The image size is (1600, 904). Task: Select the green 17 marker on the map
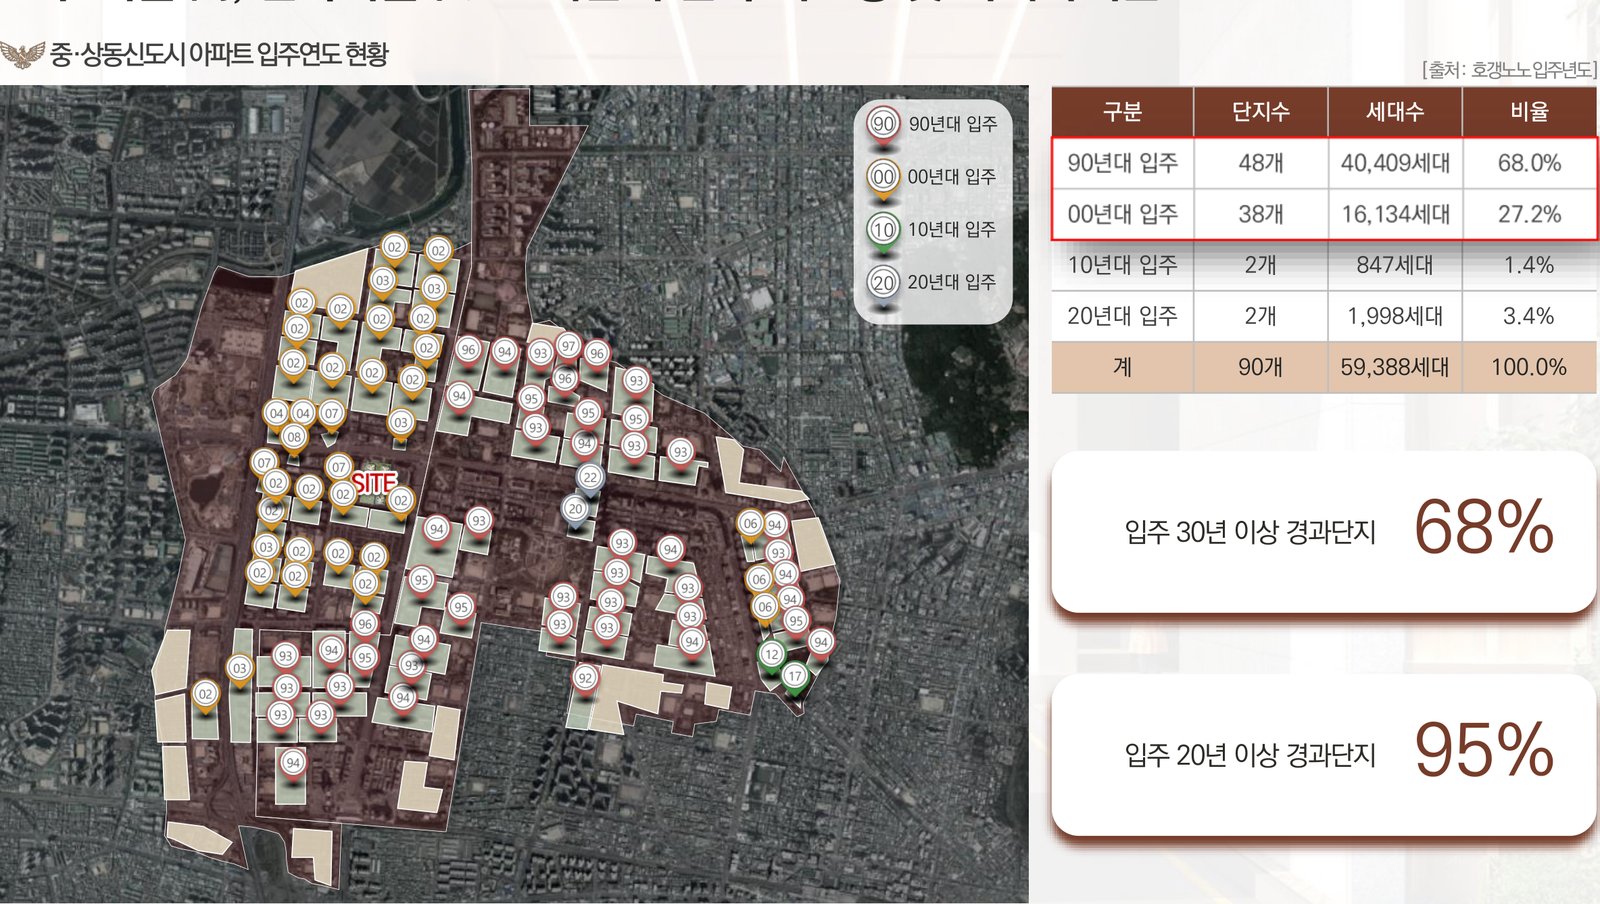pyautogui.click(x=794, y=678)
